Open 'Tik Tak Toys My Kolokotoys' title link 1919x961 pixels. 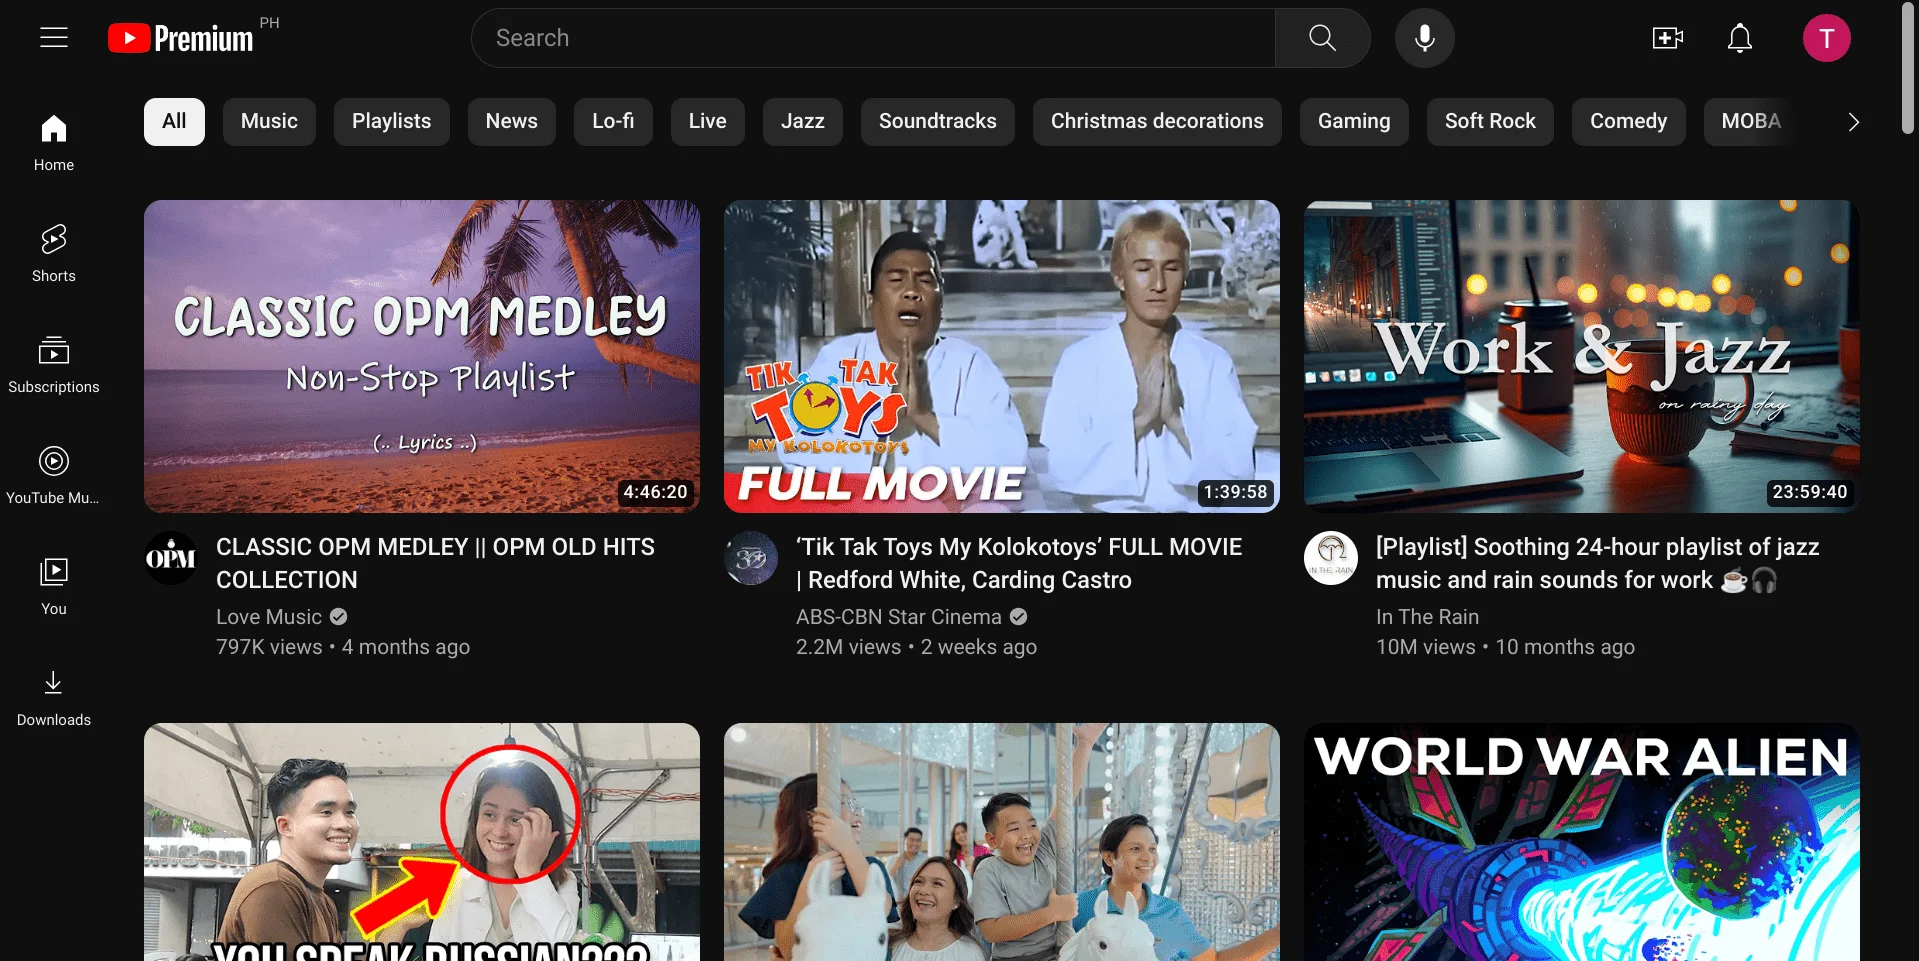[x=1019, y=563]
